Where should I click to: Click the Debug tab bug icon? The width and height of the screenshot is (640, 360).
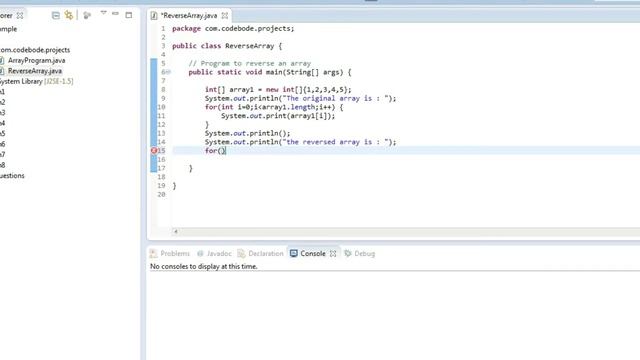click(348, 253)
